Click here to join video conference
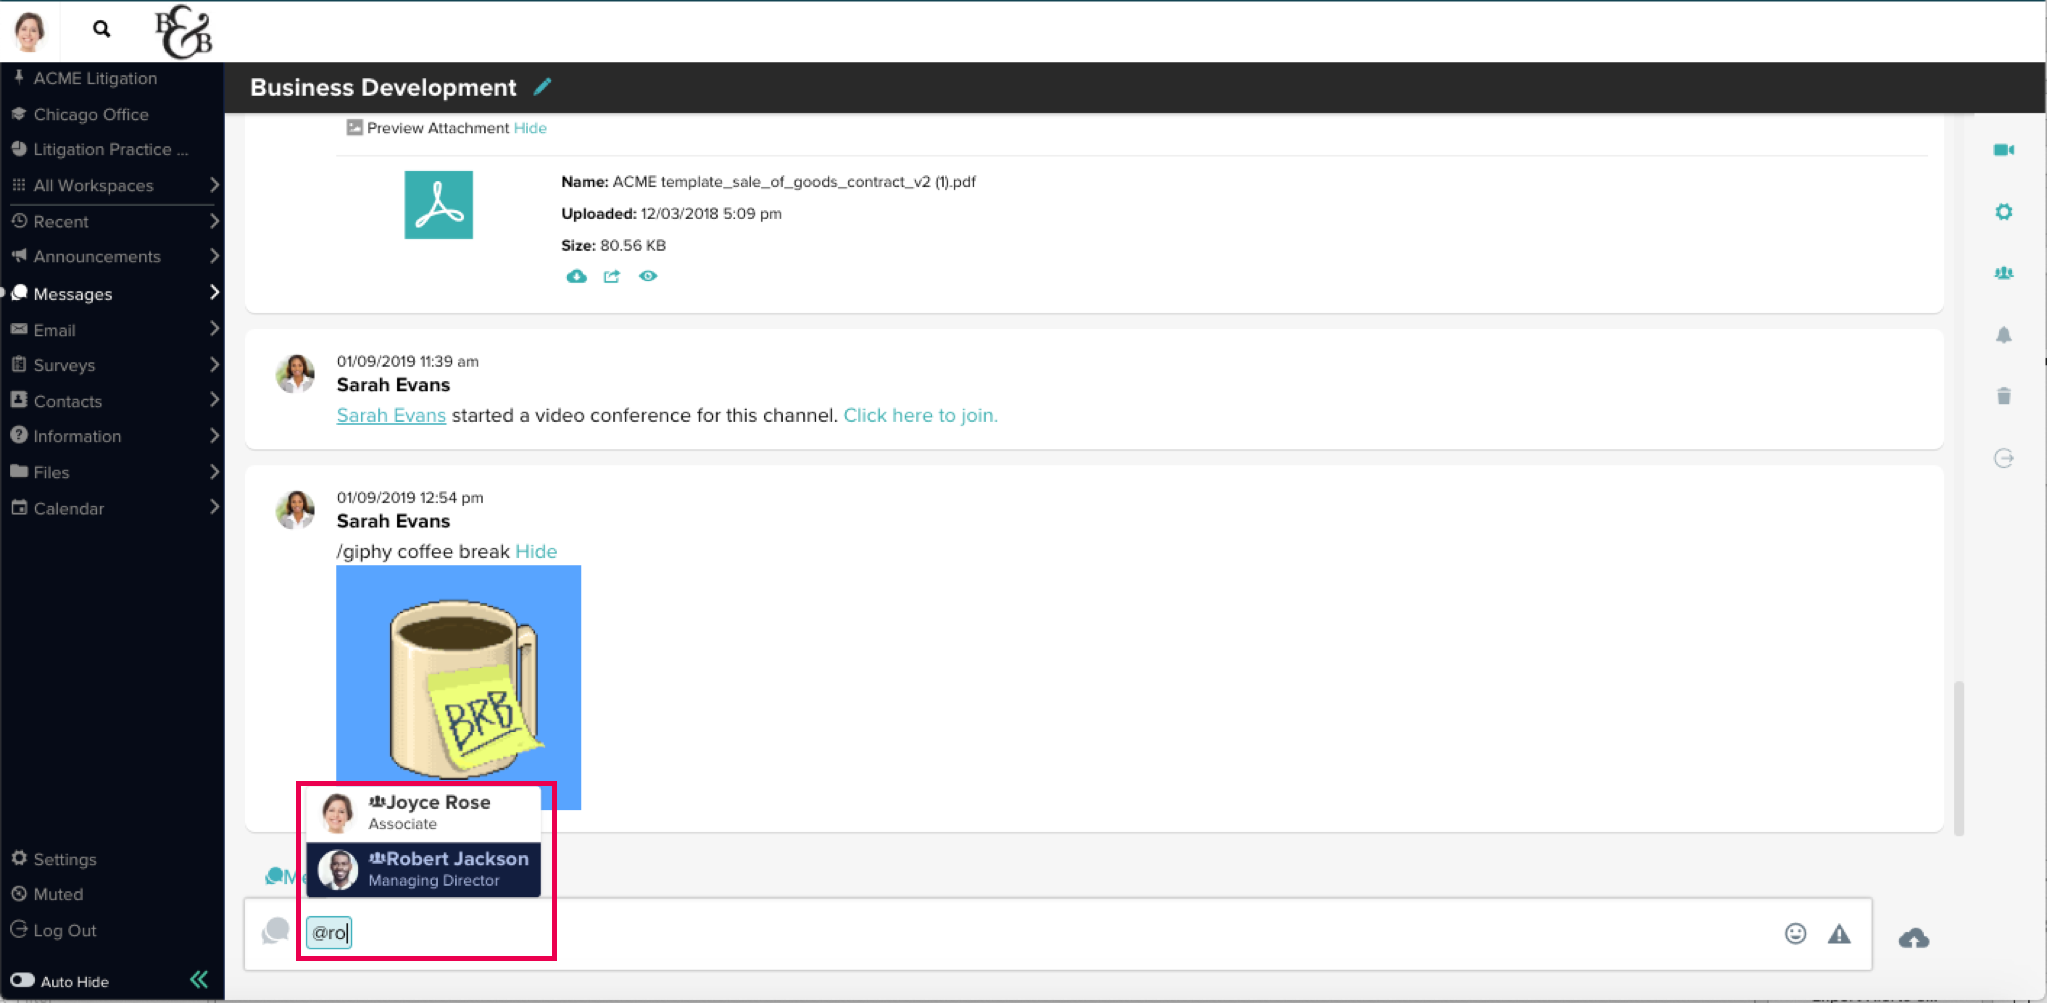This screenshot has width=2047, height=1003. (920, 415)
